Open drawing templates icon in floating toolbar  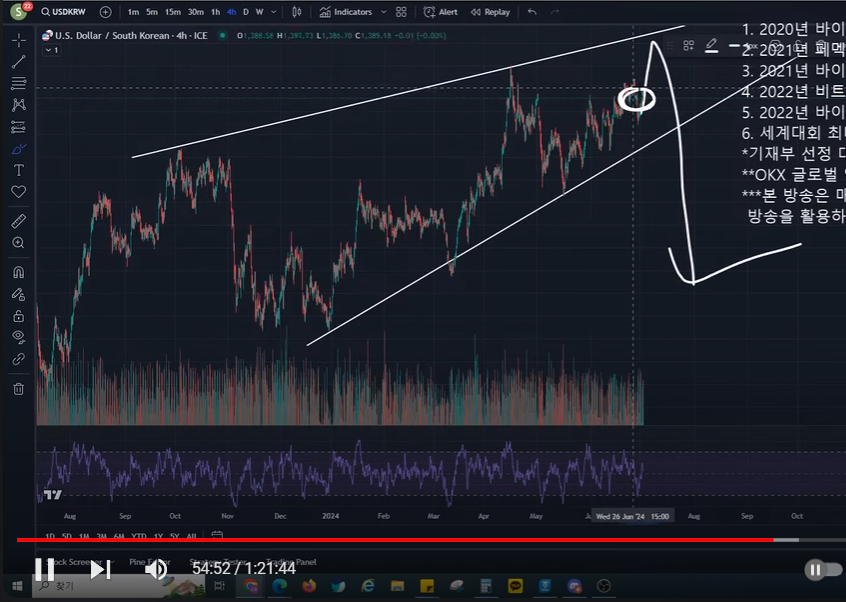click(x=688, y=46)
